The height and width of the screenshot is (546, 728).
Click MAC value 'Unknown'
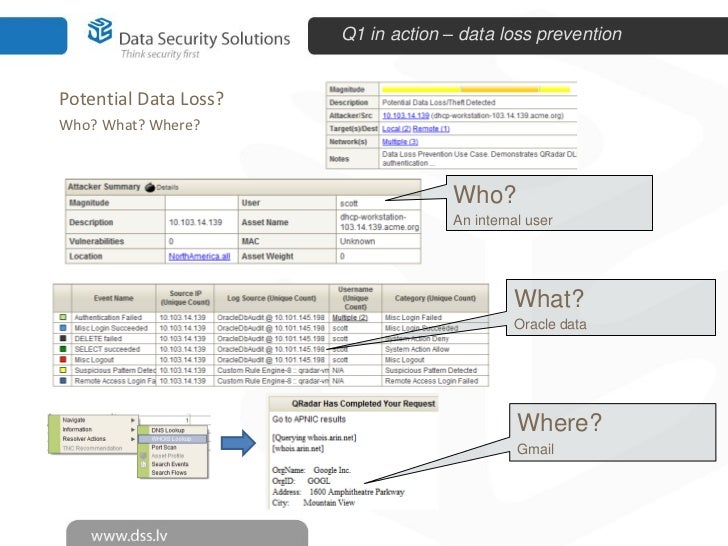[357, 241]
